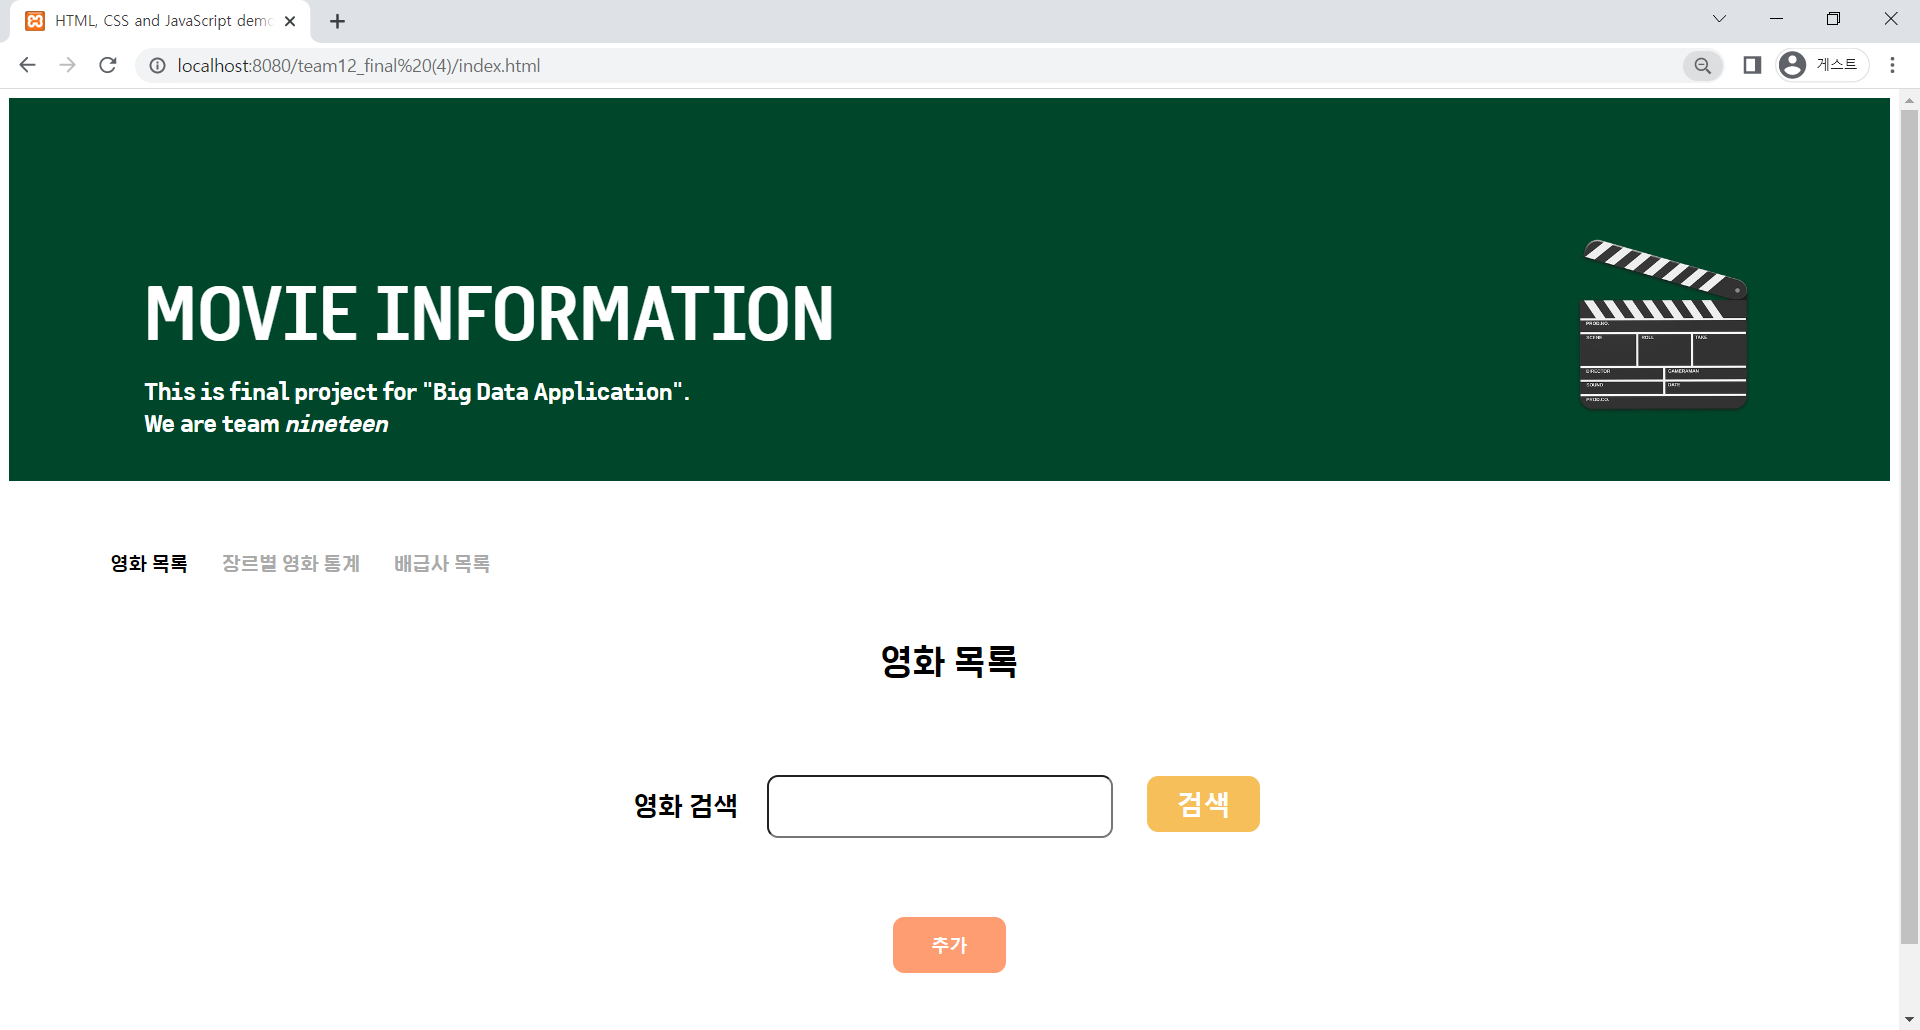Switch to the 배급사 목록 tab
Image resolution: width=1920 pixels, height=1030 pixels.
[x=442, y=564]
